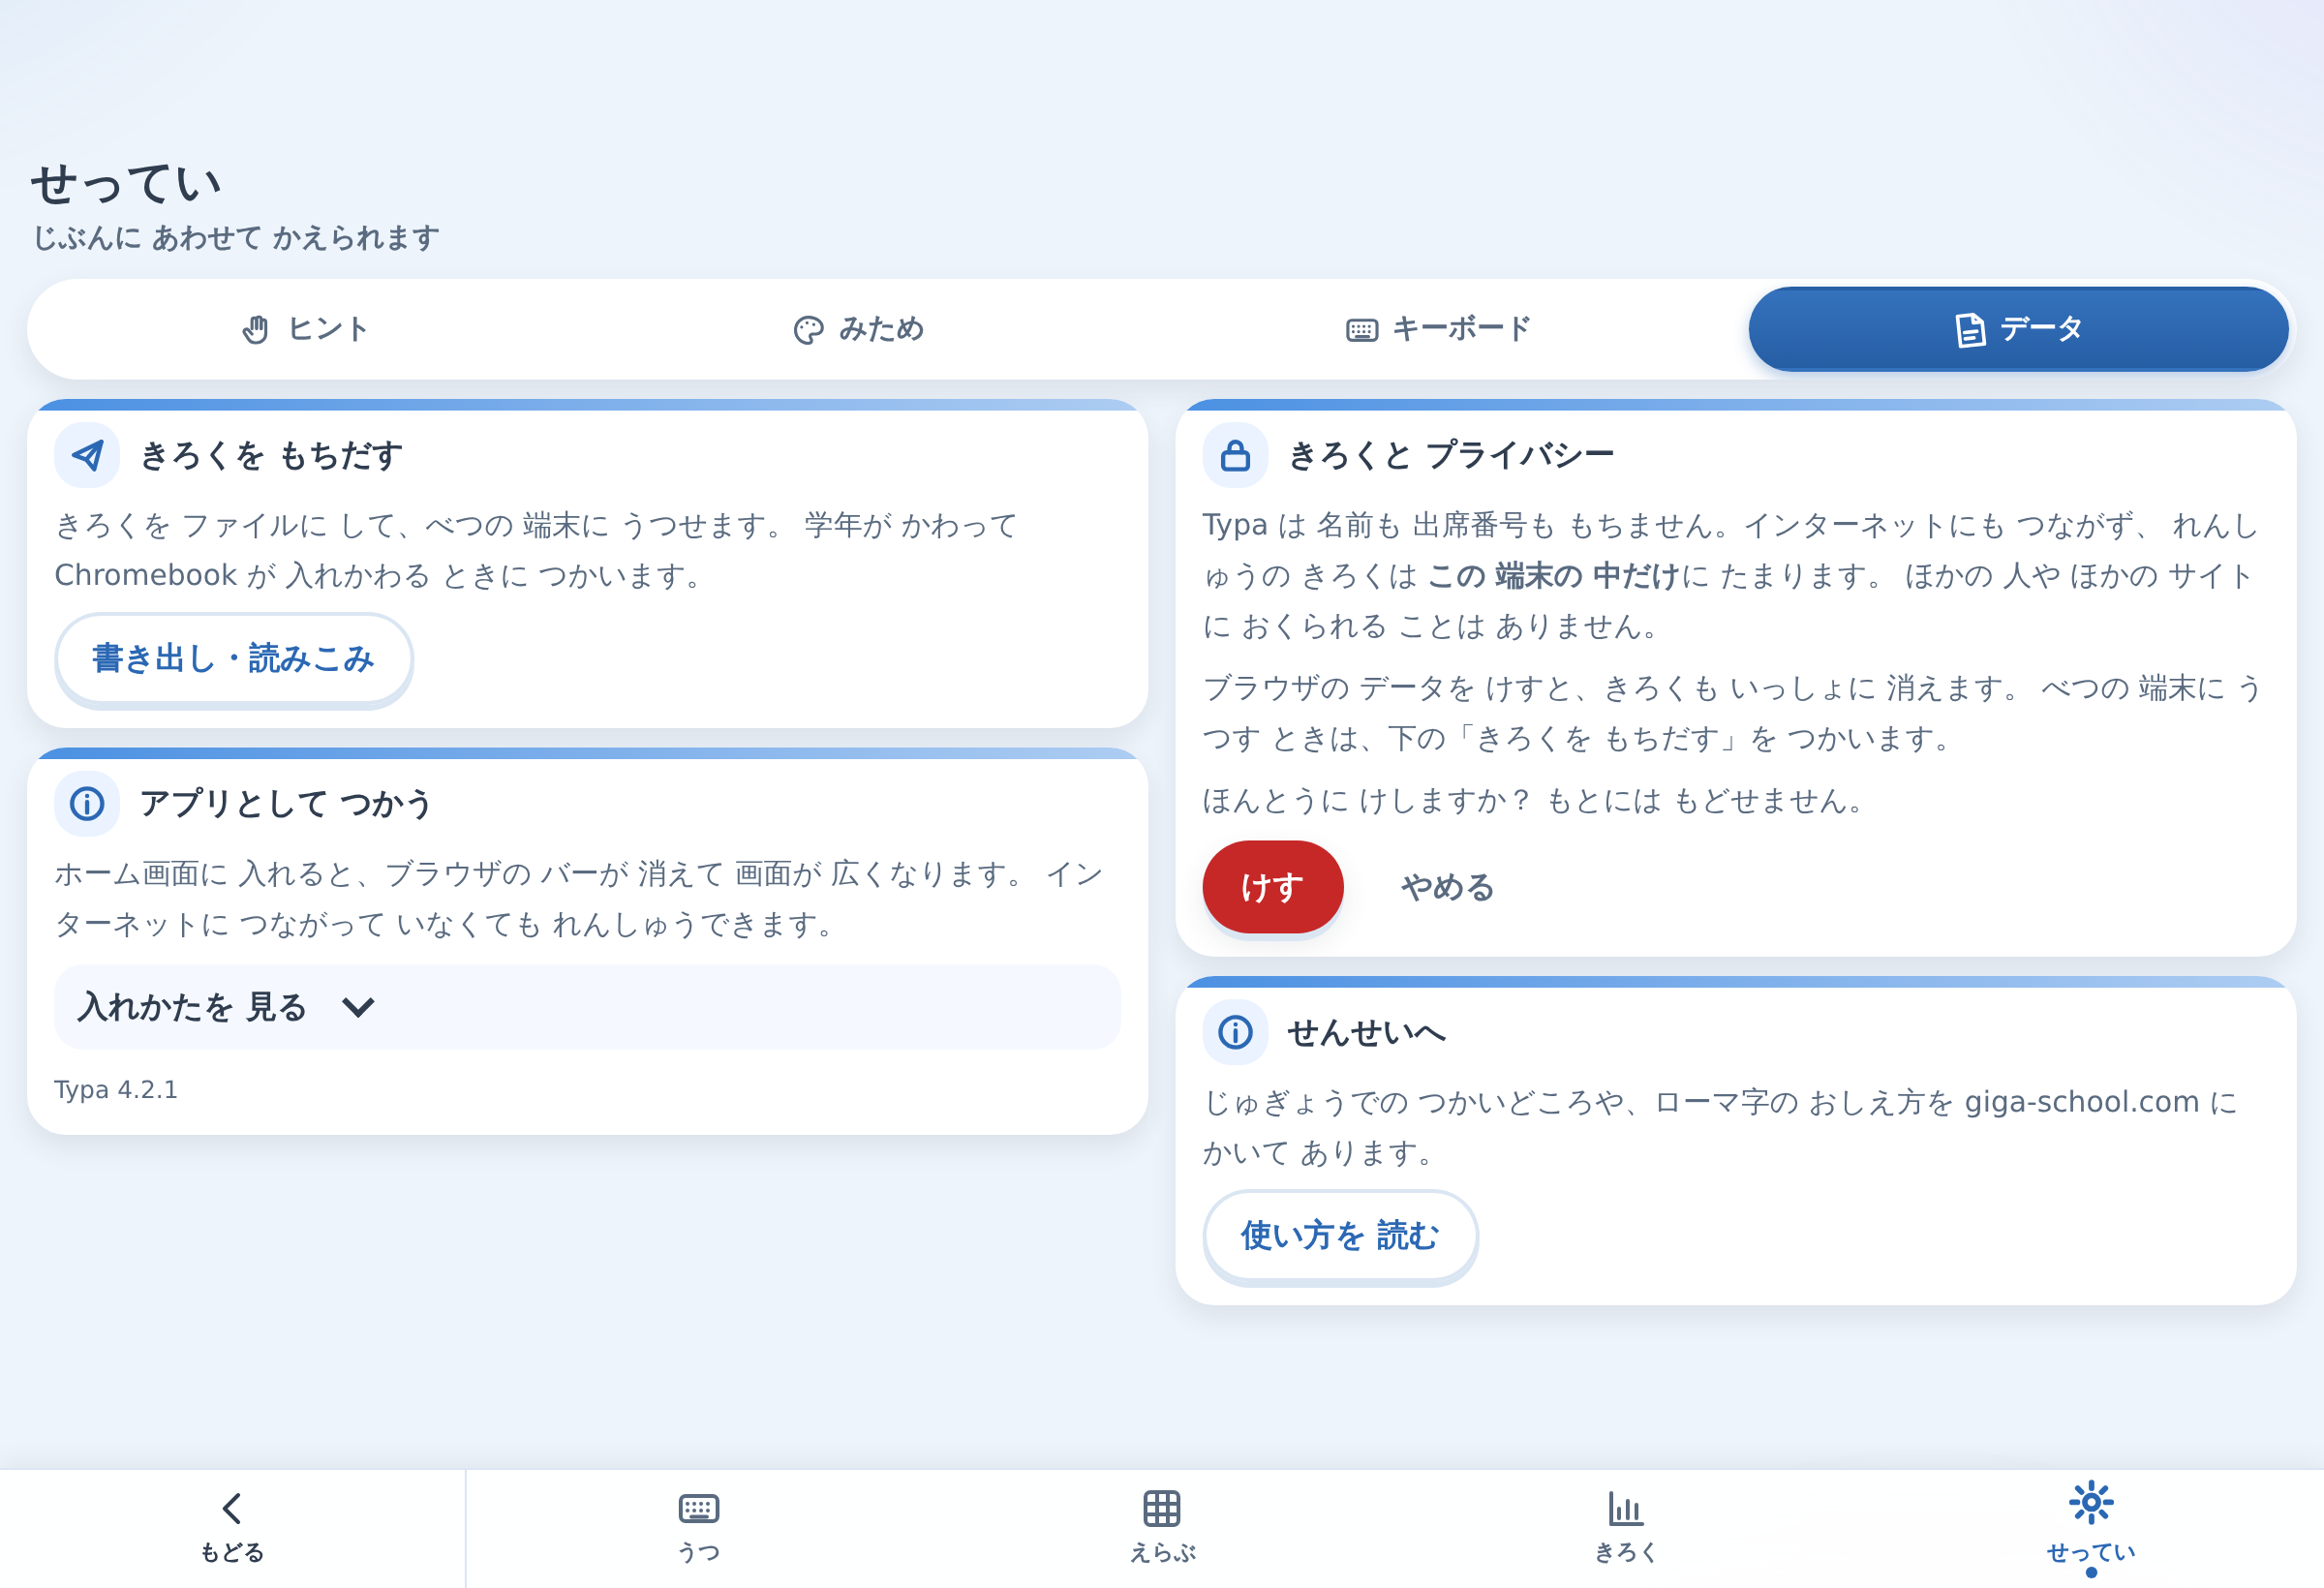
Task: Click the 書き出し・読みこみ button
Action: (234, 659)
